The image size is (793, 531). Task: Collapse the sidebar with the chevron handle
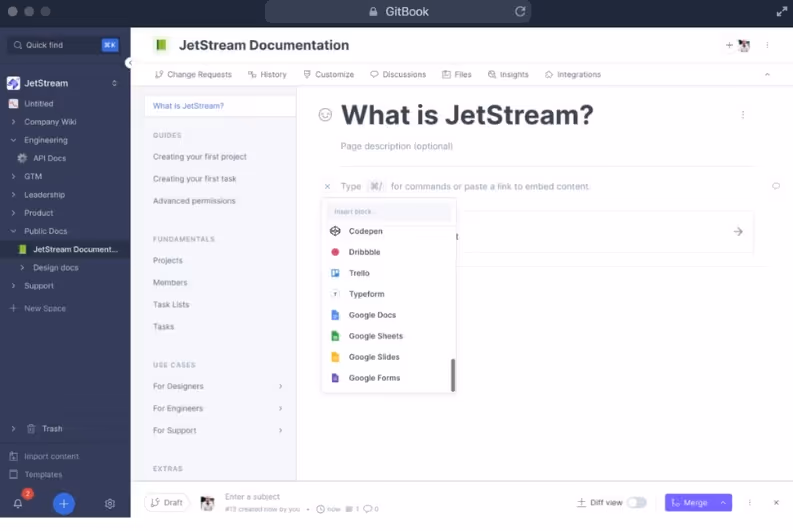click(x=129, y=63)
